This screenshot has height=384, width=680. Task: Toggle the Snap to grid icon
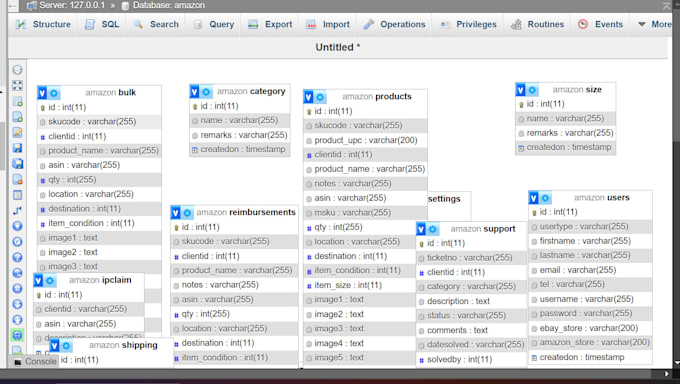(17, 289)
